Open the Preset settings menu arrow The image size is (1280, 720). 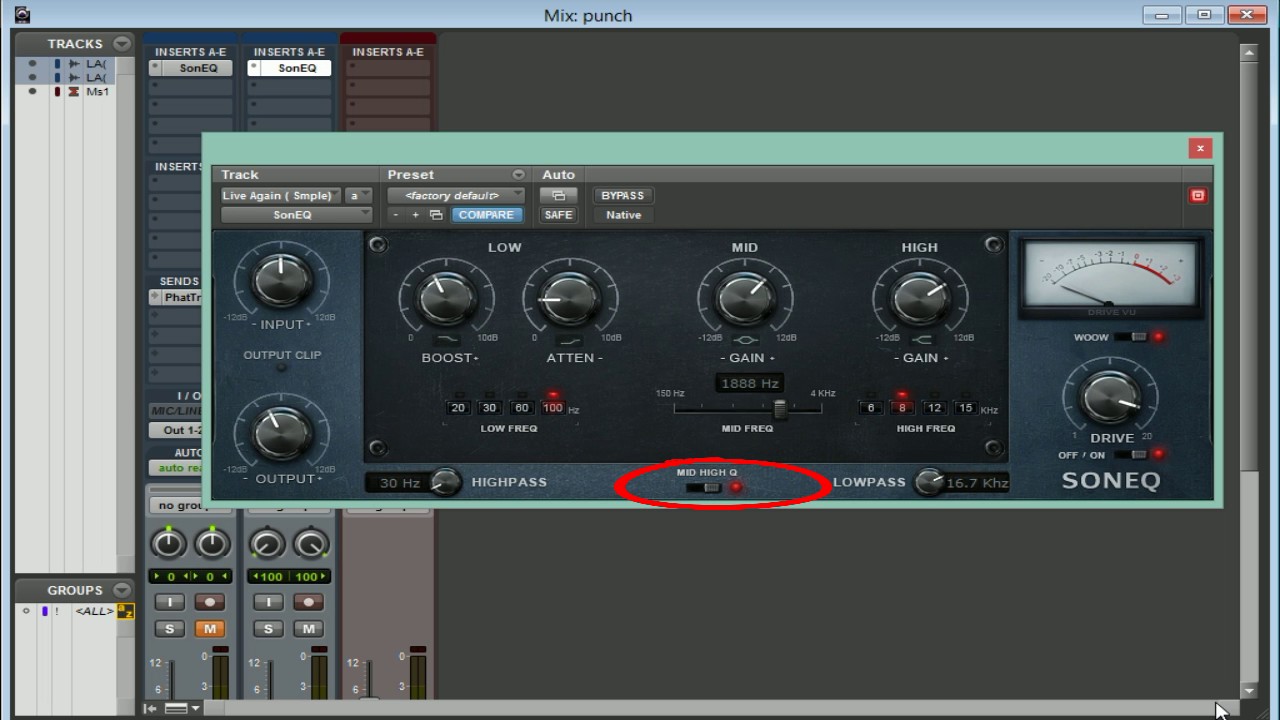click(518, 175)
